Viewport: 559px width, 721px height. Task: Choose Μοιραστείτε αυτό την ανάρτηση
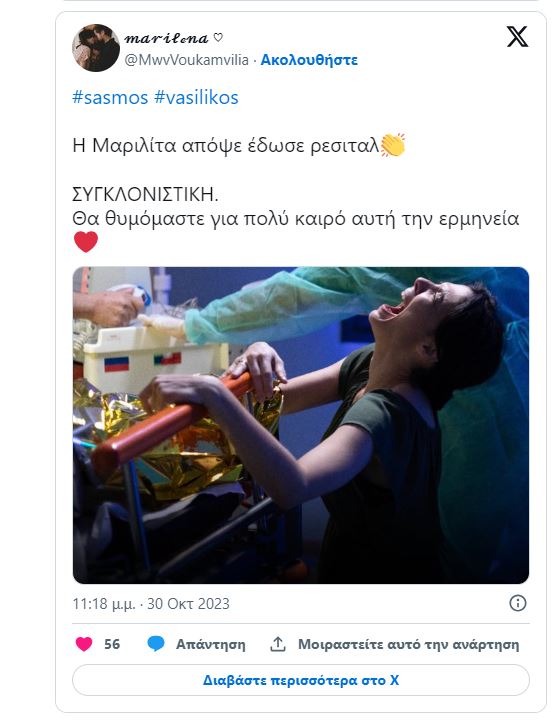[x=409, y=644]
